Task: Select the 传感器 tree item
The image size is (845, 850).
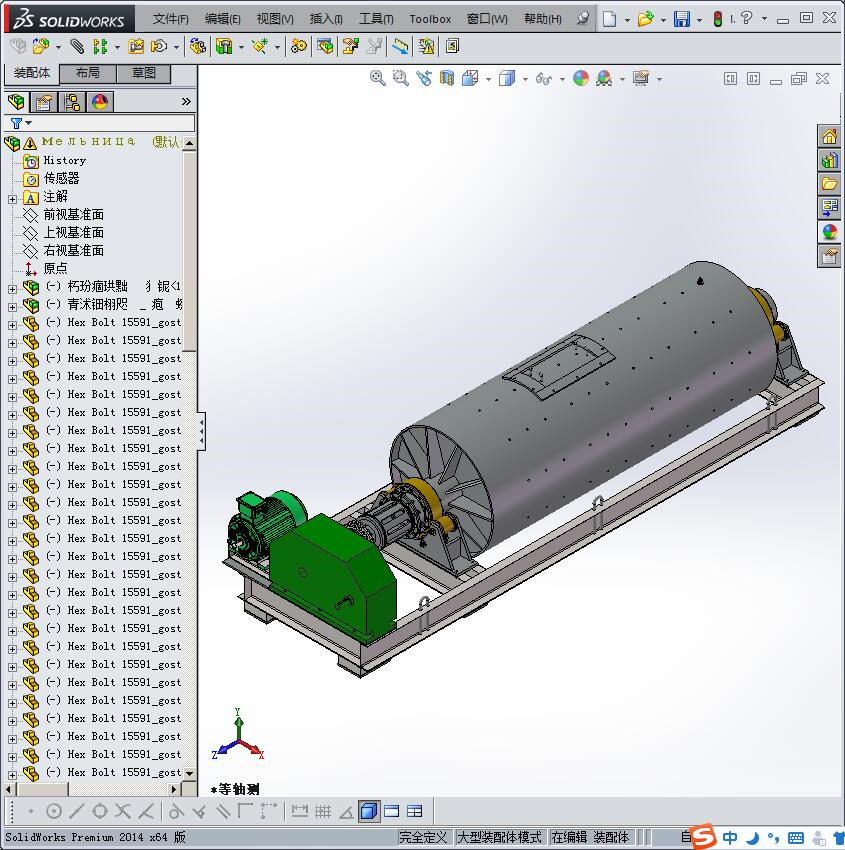Action: coord(61,178)
